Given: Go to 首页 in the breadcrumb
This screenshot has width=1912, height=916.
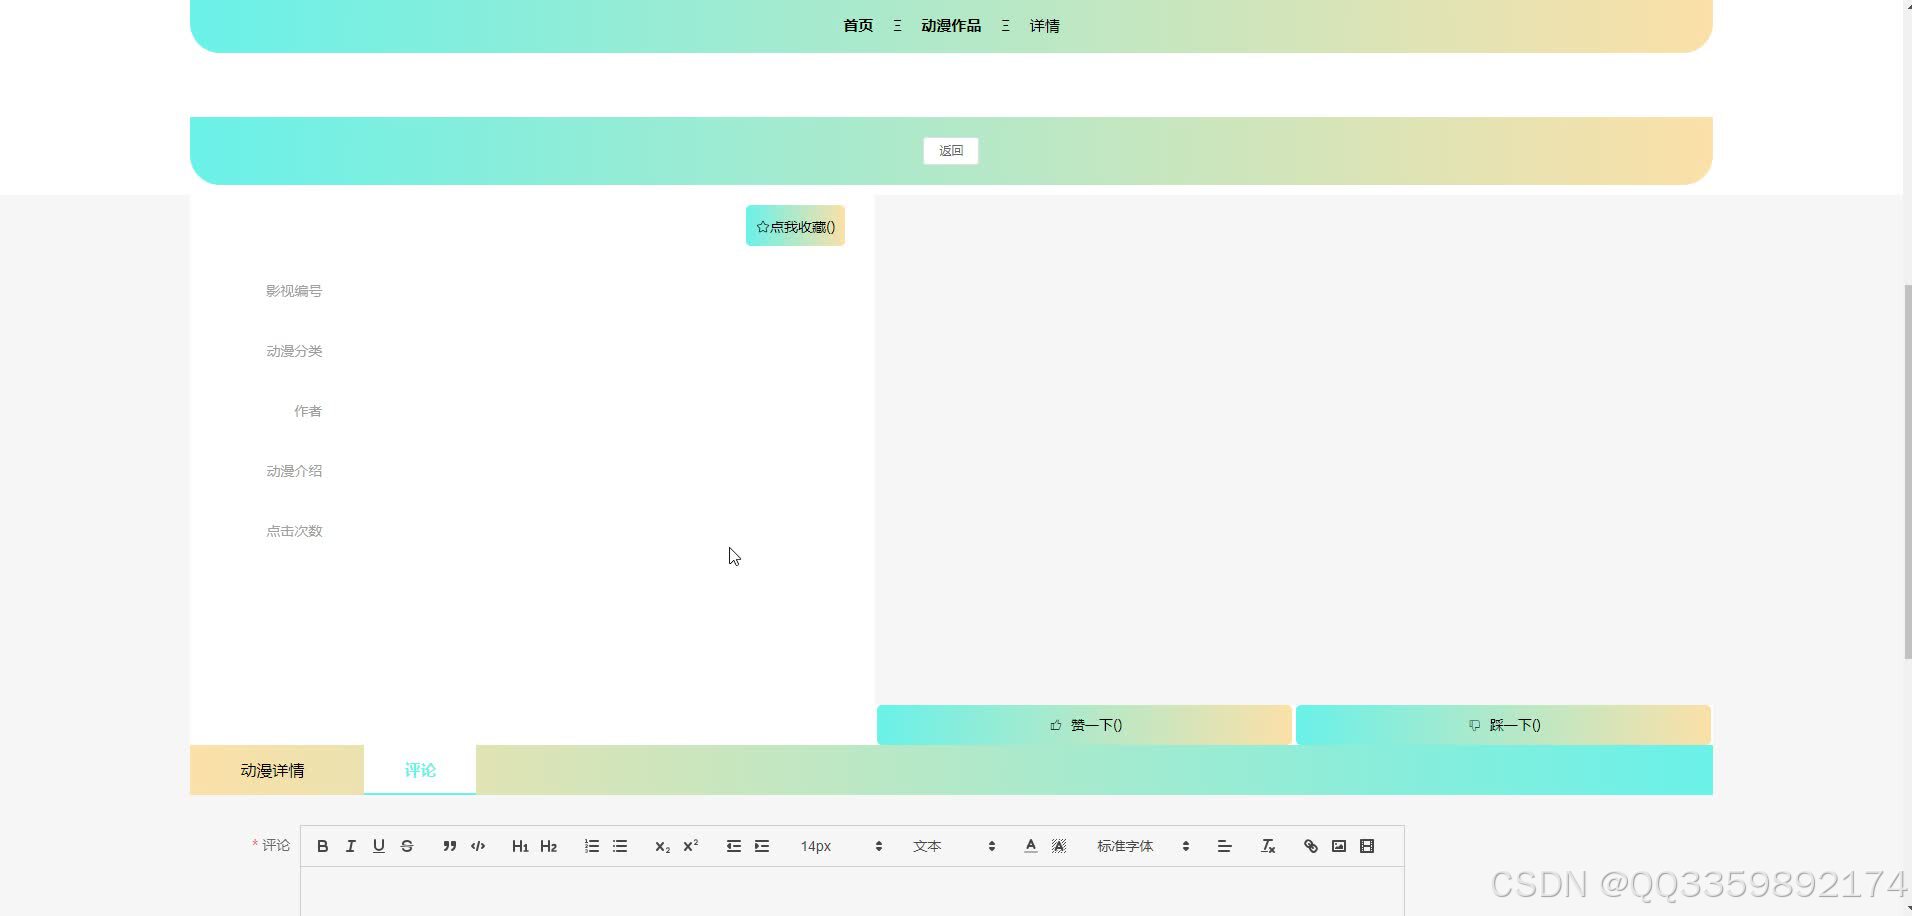Looking at the screenshot, I should 858,26.
